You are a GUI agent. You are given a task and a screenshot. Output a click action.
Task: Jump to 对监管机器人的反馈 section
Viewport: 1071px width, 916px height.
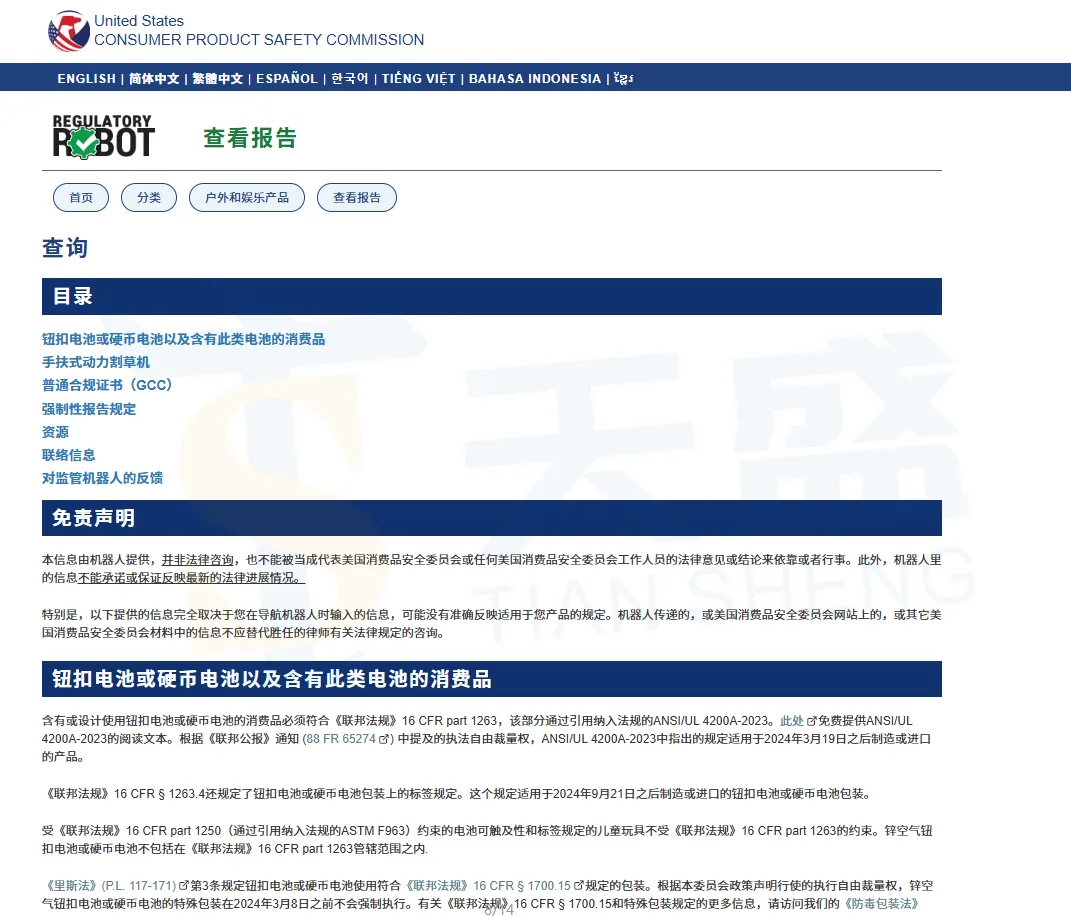pos(102,478)
